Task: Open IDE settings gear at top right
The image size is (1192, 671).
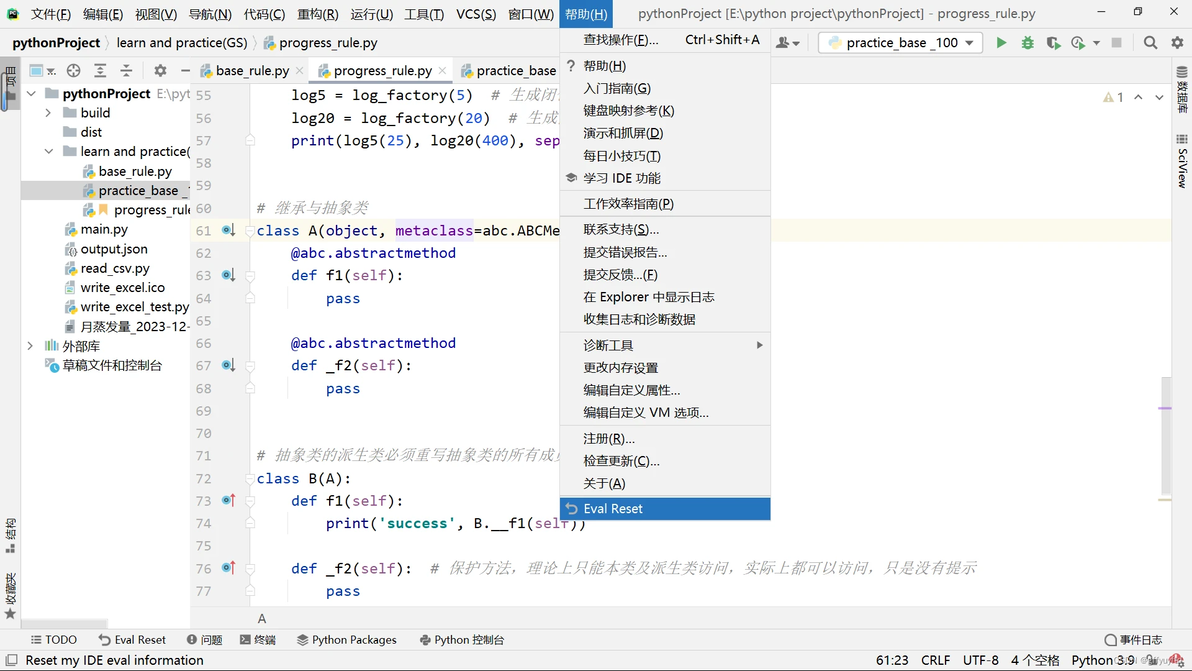Action: pyautogui.click(x=1177, y=43)
